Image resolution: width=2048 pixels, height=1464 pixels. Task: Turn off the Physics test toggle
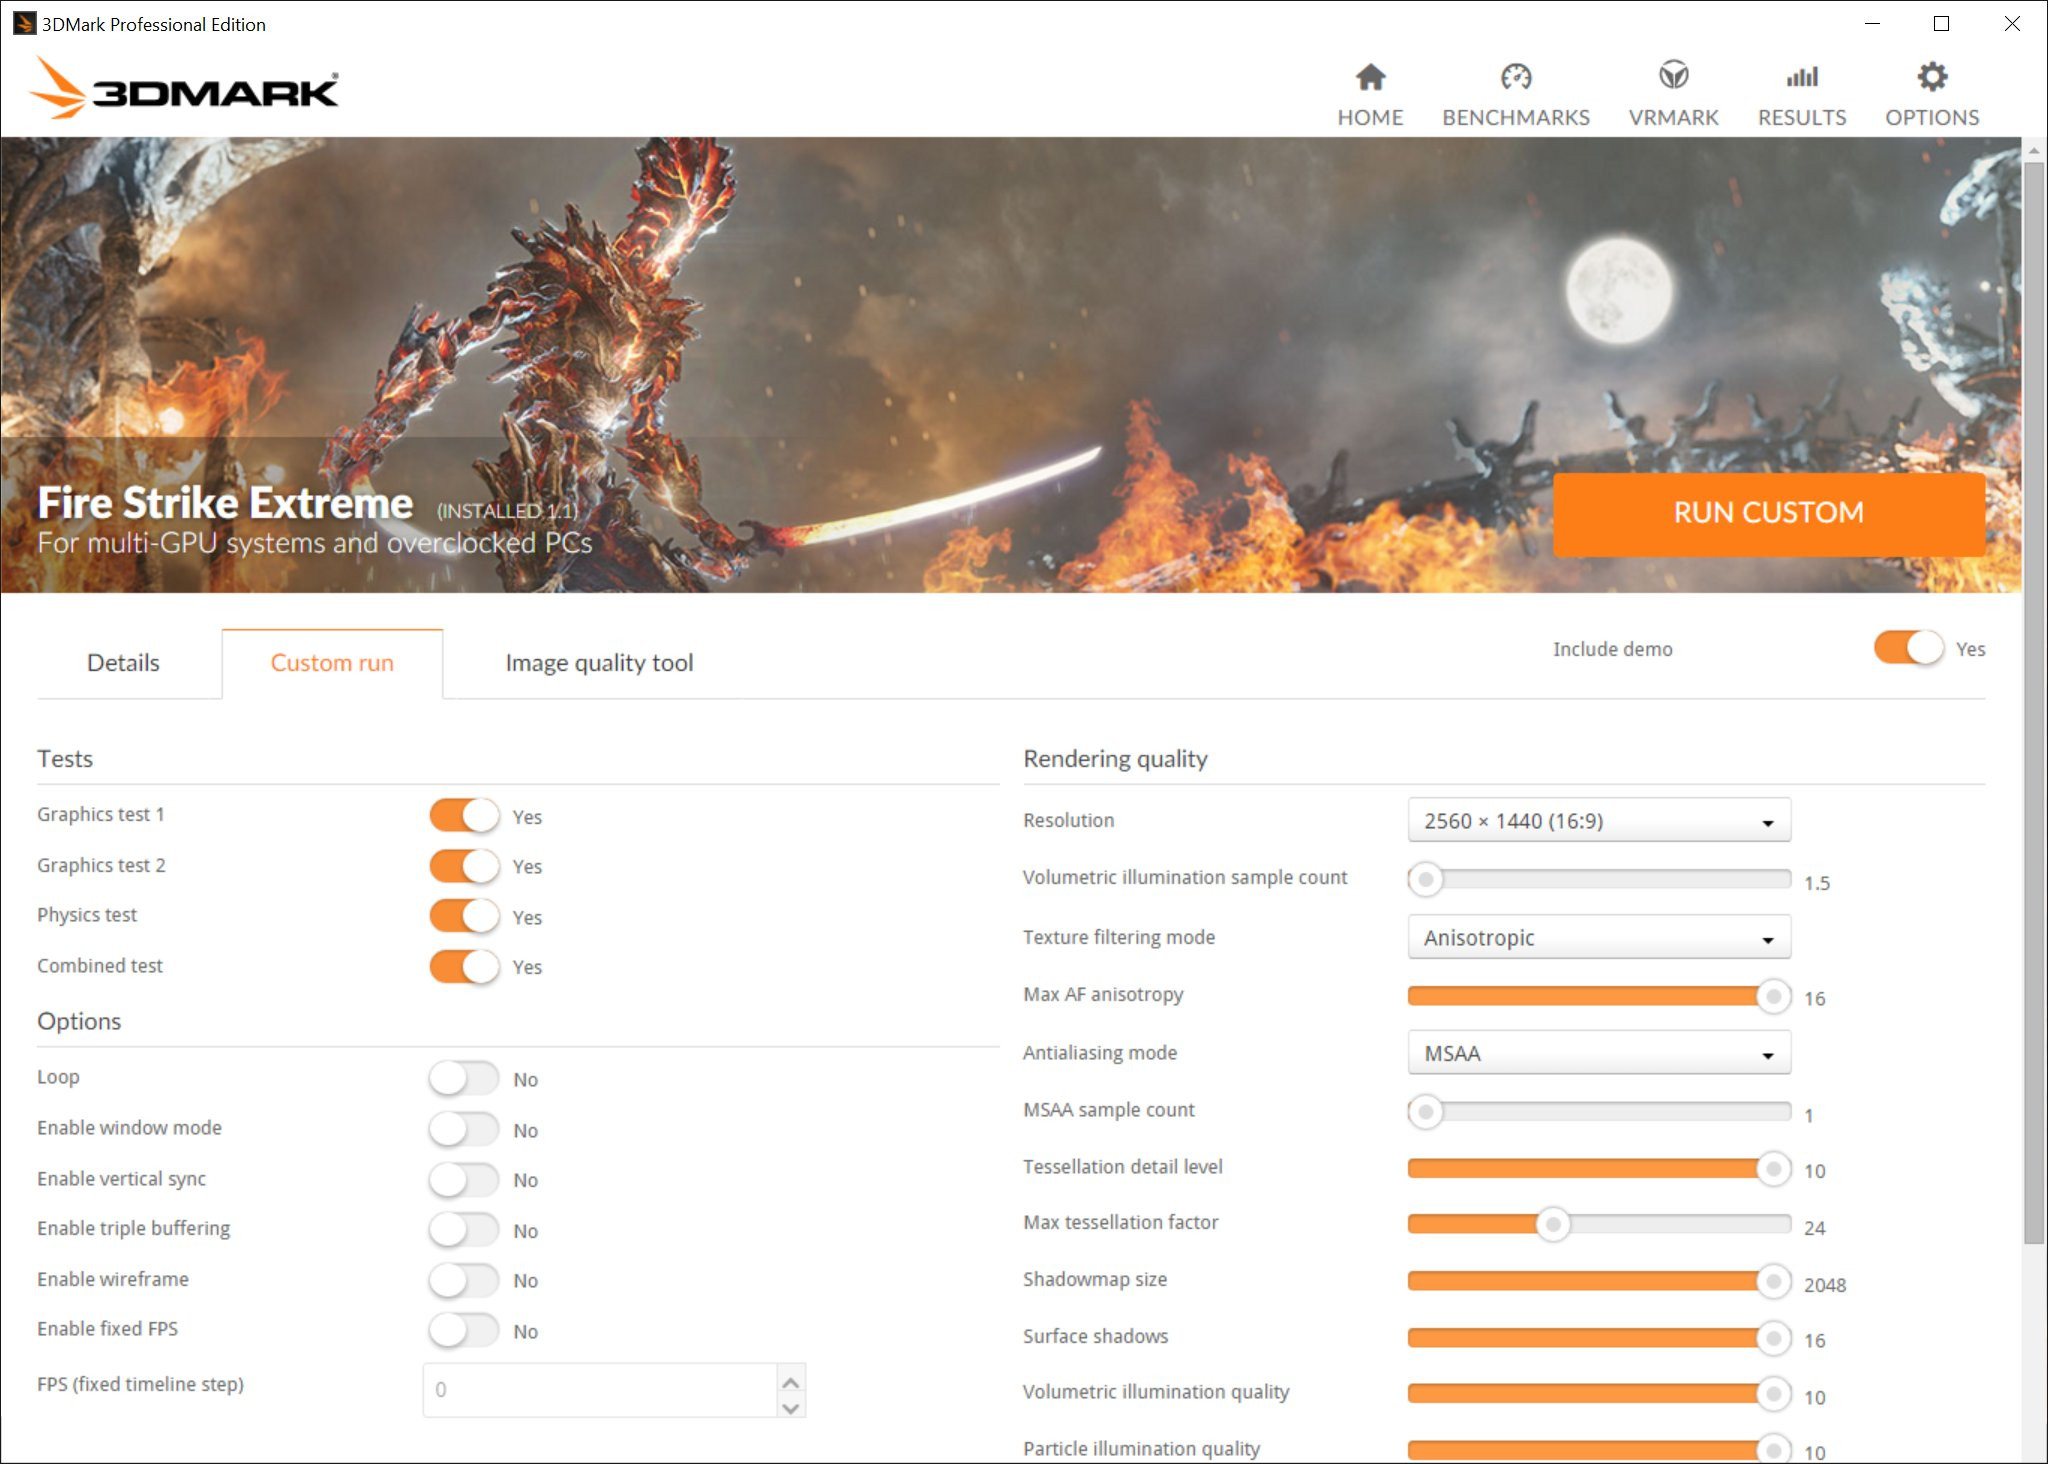464,916
